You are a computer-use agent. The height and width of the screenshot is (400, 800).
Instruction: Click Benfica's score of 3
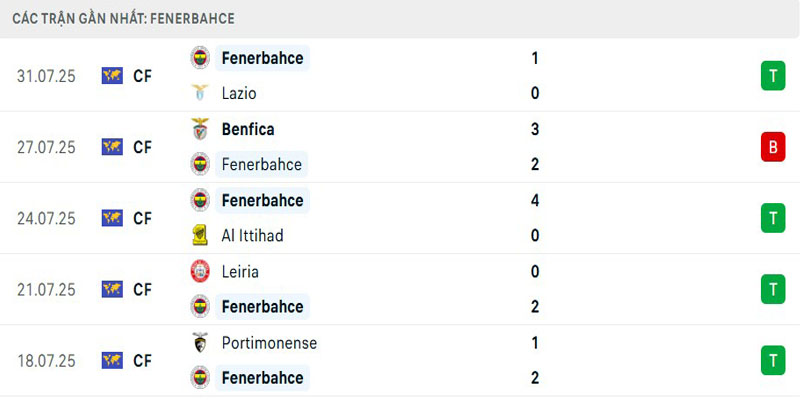point(536,129)
